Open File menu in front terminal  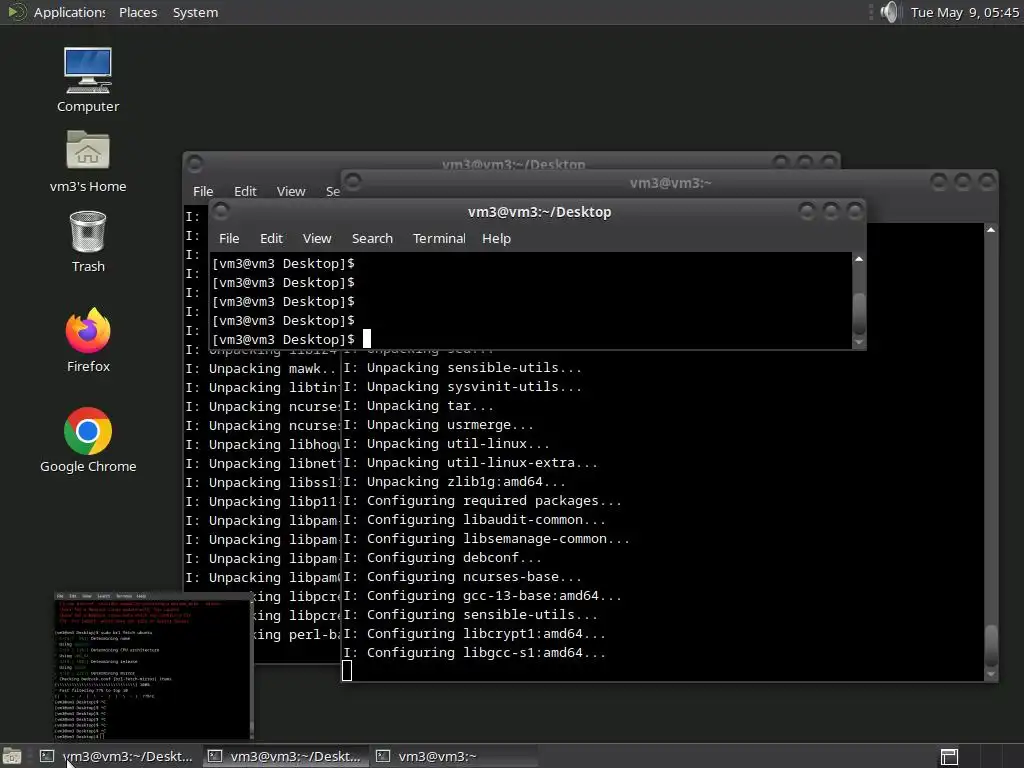(x=229, y=238)
